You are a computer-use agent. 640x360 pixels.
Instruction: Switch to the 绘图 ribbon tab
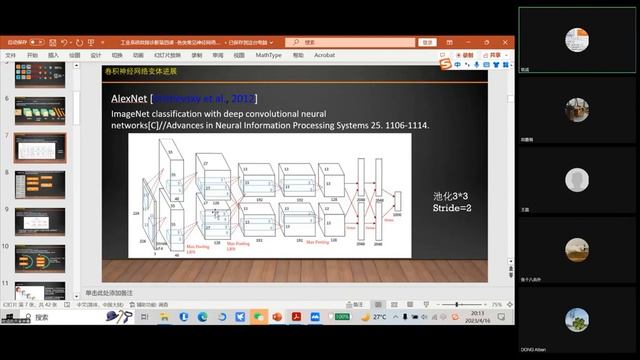coord(74,55)
